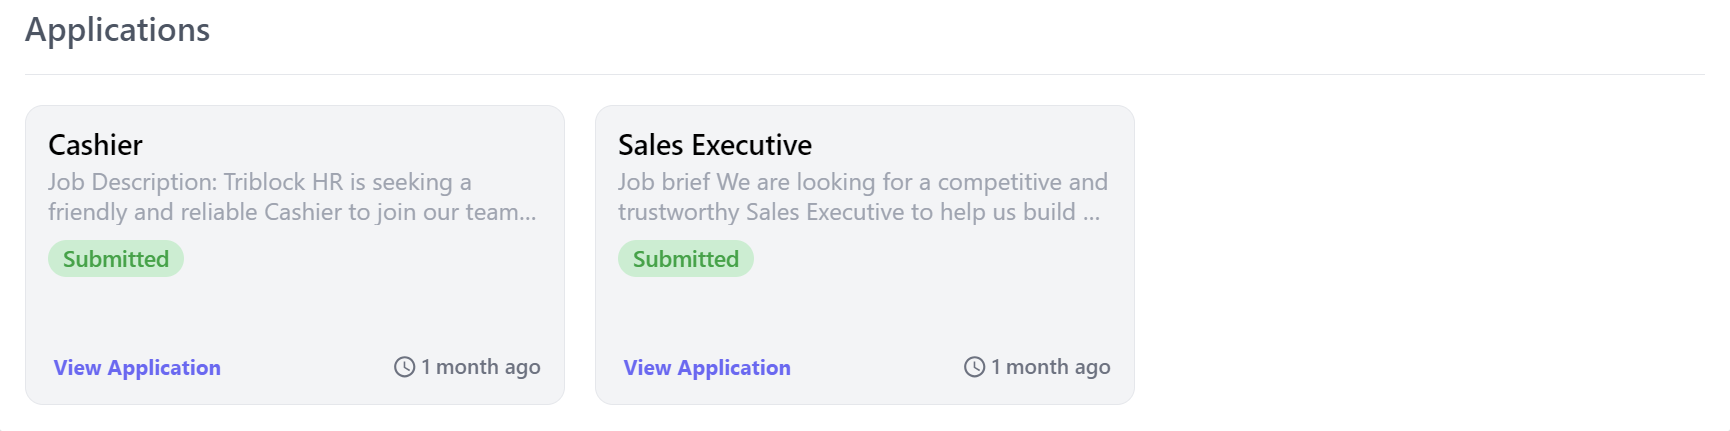Click '1 month ago' on Sales Executive card
Screen dimensions: 1730x431
click(x=1051, y=367)
